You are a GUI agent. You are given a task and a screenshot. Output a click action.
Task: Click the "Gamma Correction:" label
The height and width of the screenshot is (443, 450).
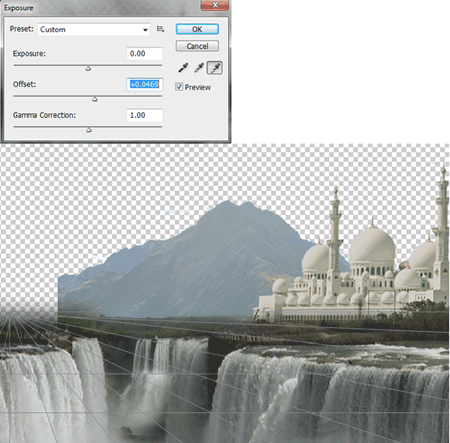[x=44, y=115]
